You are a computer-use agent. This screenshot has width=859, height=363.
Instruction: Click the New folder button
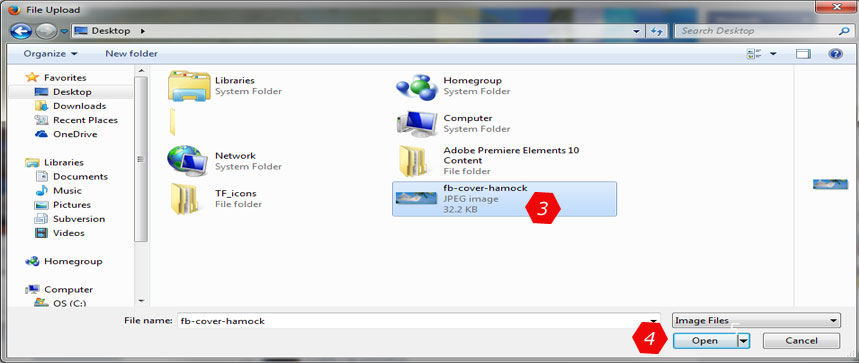click(131, 54)
